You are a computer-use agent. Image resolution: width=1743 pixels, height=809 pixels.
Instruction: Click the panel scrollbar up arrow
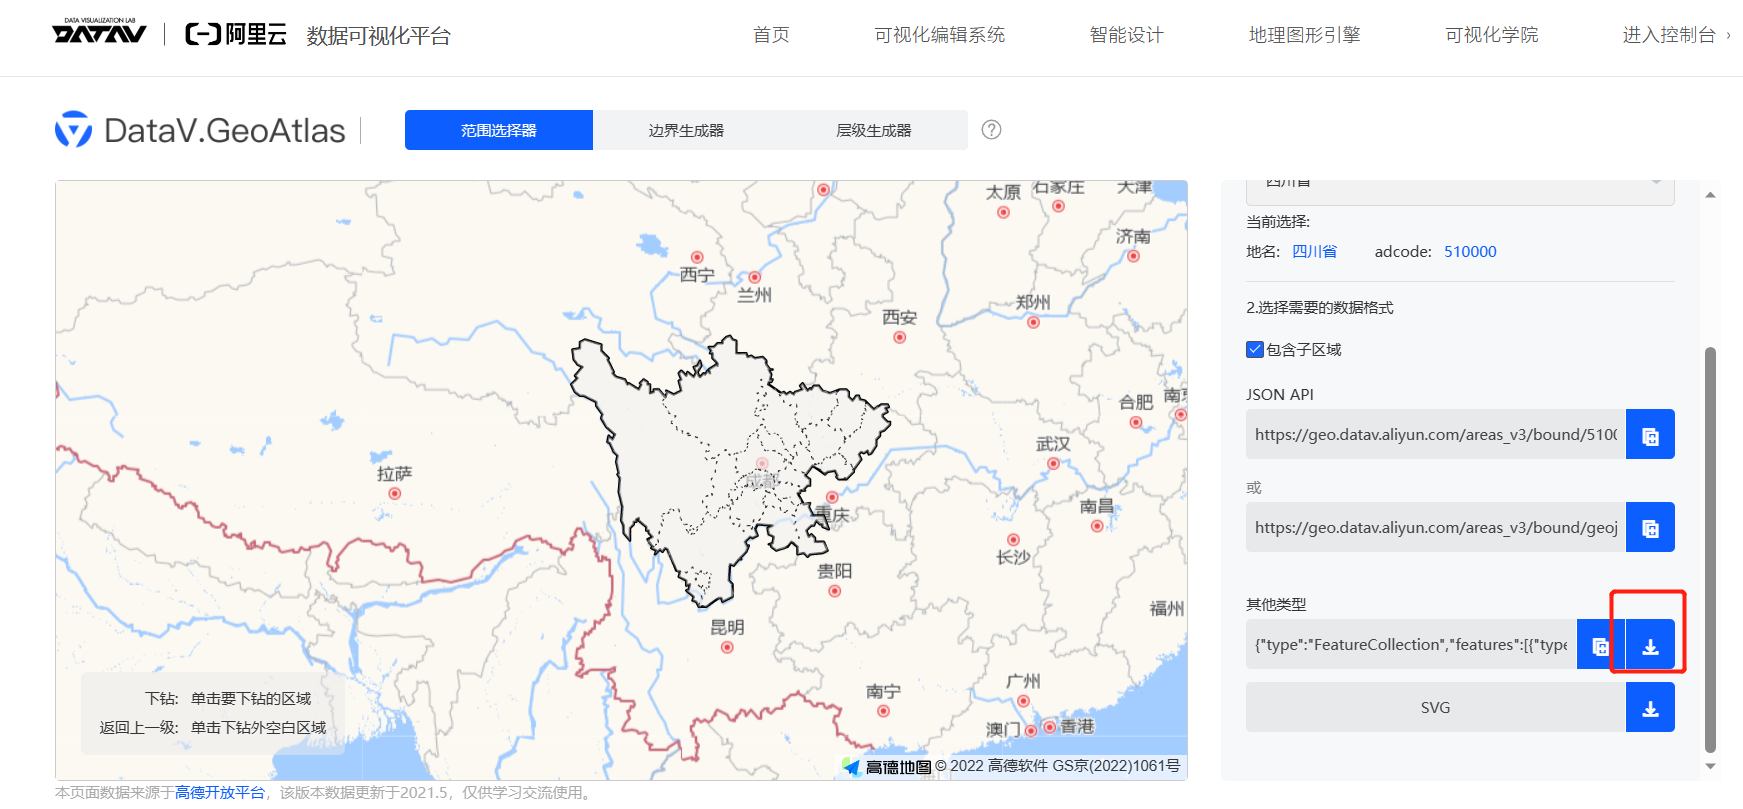tap(1710, 195)
